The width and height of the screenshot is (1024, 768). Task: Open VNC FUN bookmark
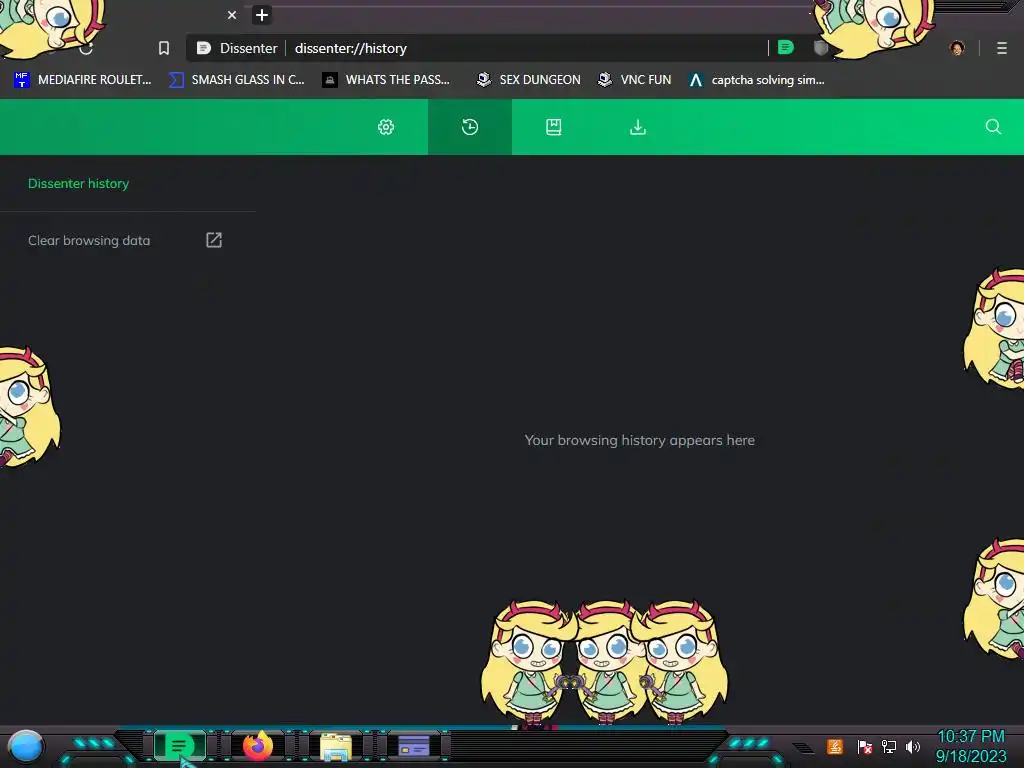click(x=634, y=80)
